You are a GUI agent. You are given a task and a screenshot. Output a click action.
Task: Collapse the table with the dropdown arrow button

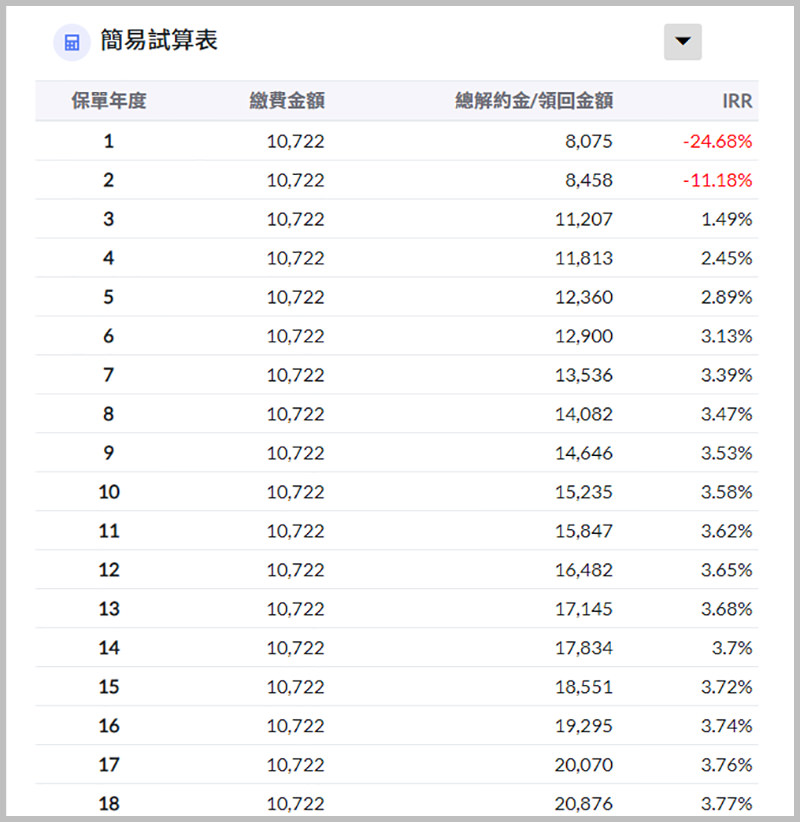coord(683,41)
